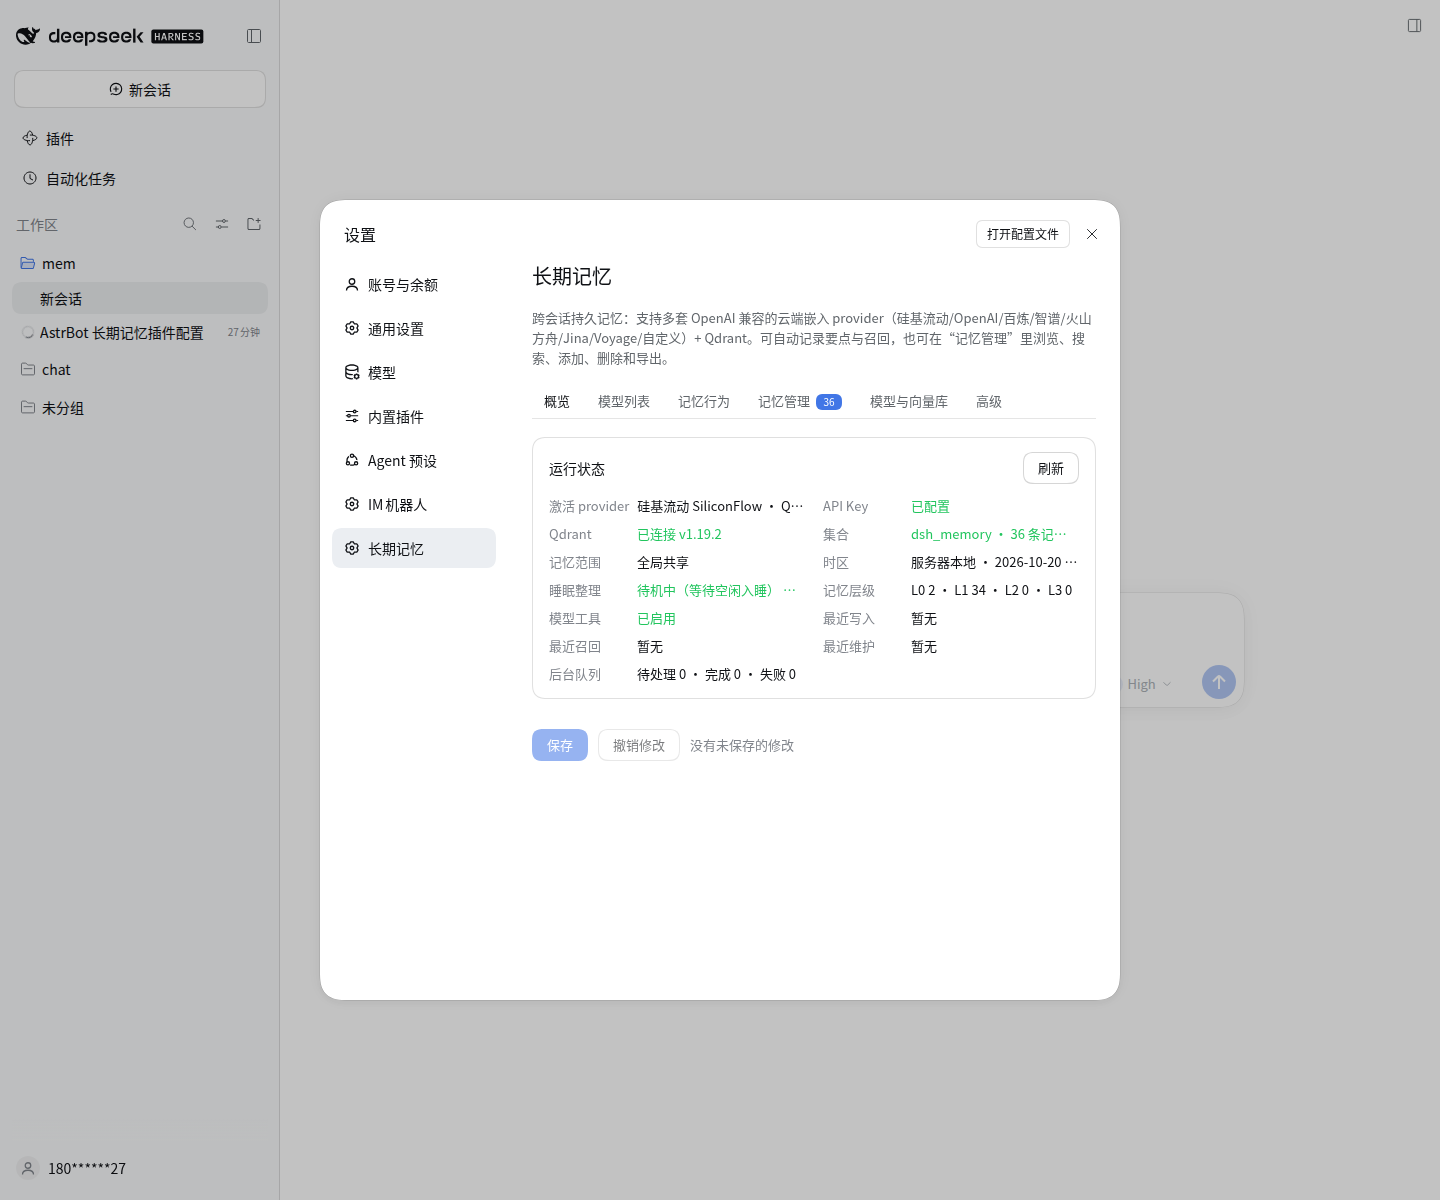Image resolution: width=1440 pixels, height=1200 pixels.
Task: Click the 撤销修改 button
Action: click(x=639, y=745)
